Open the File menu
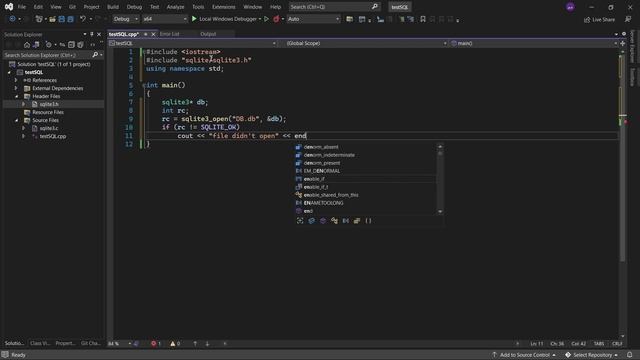Screen dimensions: 640x360 (x=22, y=7)
